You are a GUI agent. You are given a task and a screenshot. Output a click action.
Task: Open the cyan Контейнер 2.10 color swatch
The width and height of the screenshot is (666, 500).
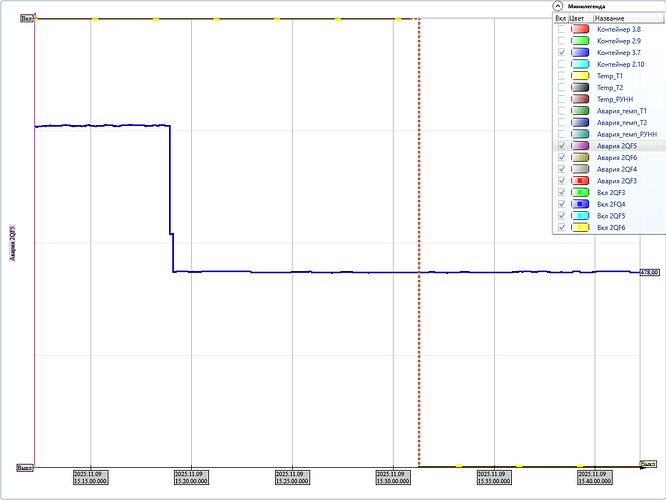580,65
